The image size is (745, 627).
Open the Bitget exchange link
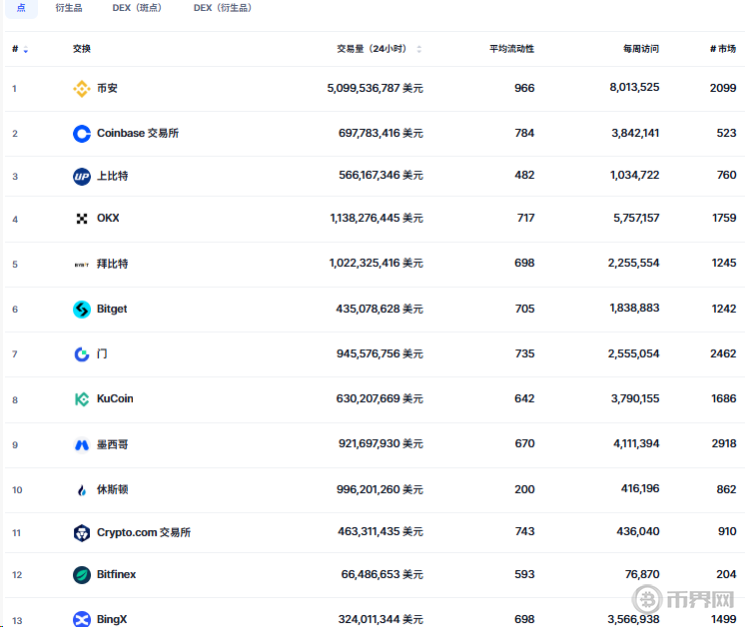(x=112, y=309)
